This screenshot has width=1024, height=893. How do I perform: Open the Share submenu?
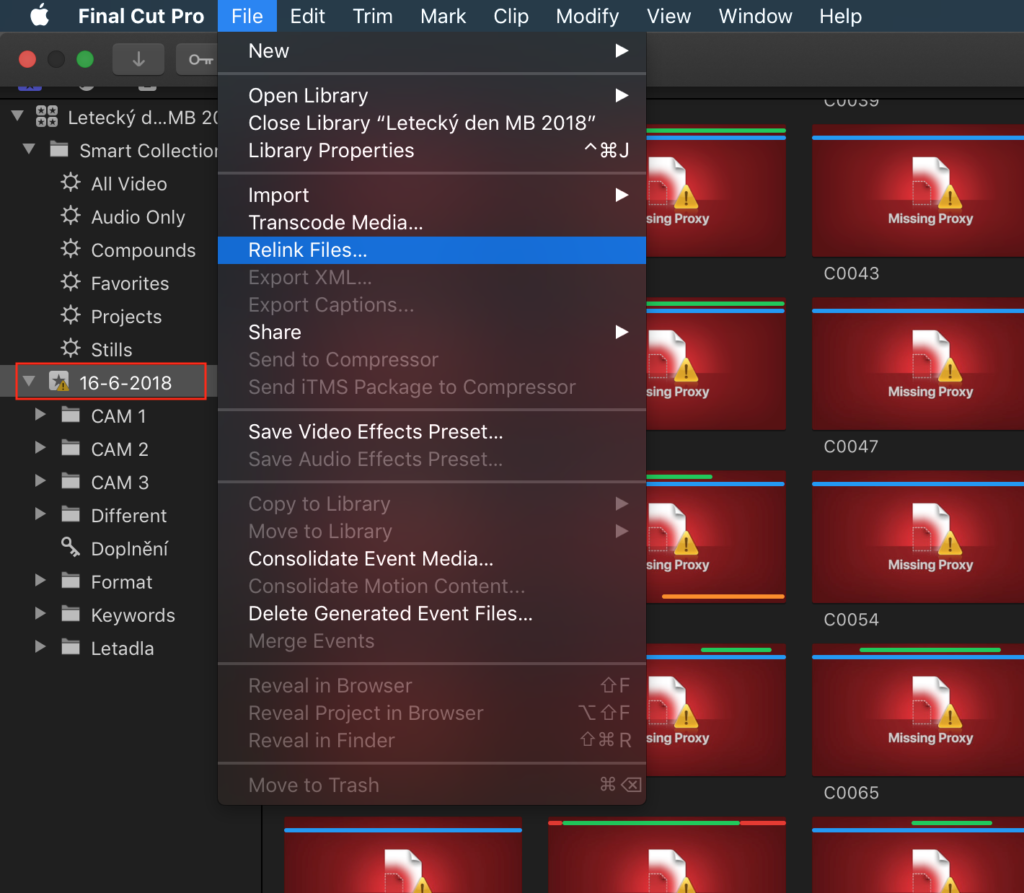(432, 332)
